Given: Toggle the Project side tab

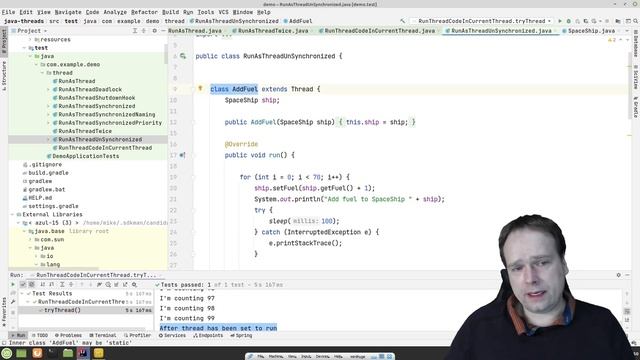Looking at the screenshot, I should click(4, 41).
